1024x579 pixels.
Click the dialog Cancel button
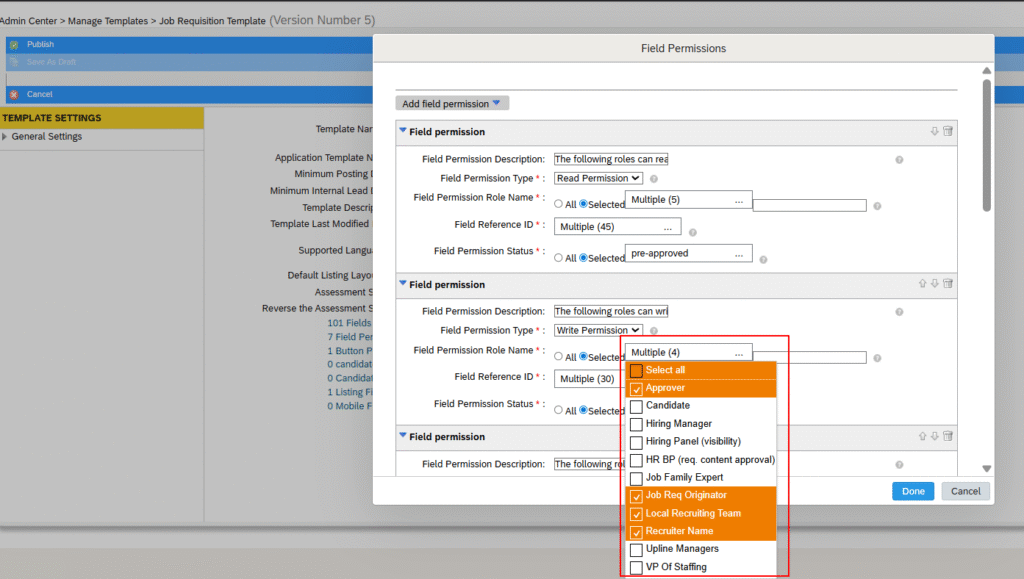click(965, 491)
